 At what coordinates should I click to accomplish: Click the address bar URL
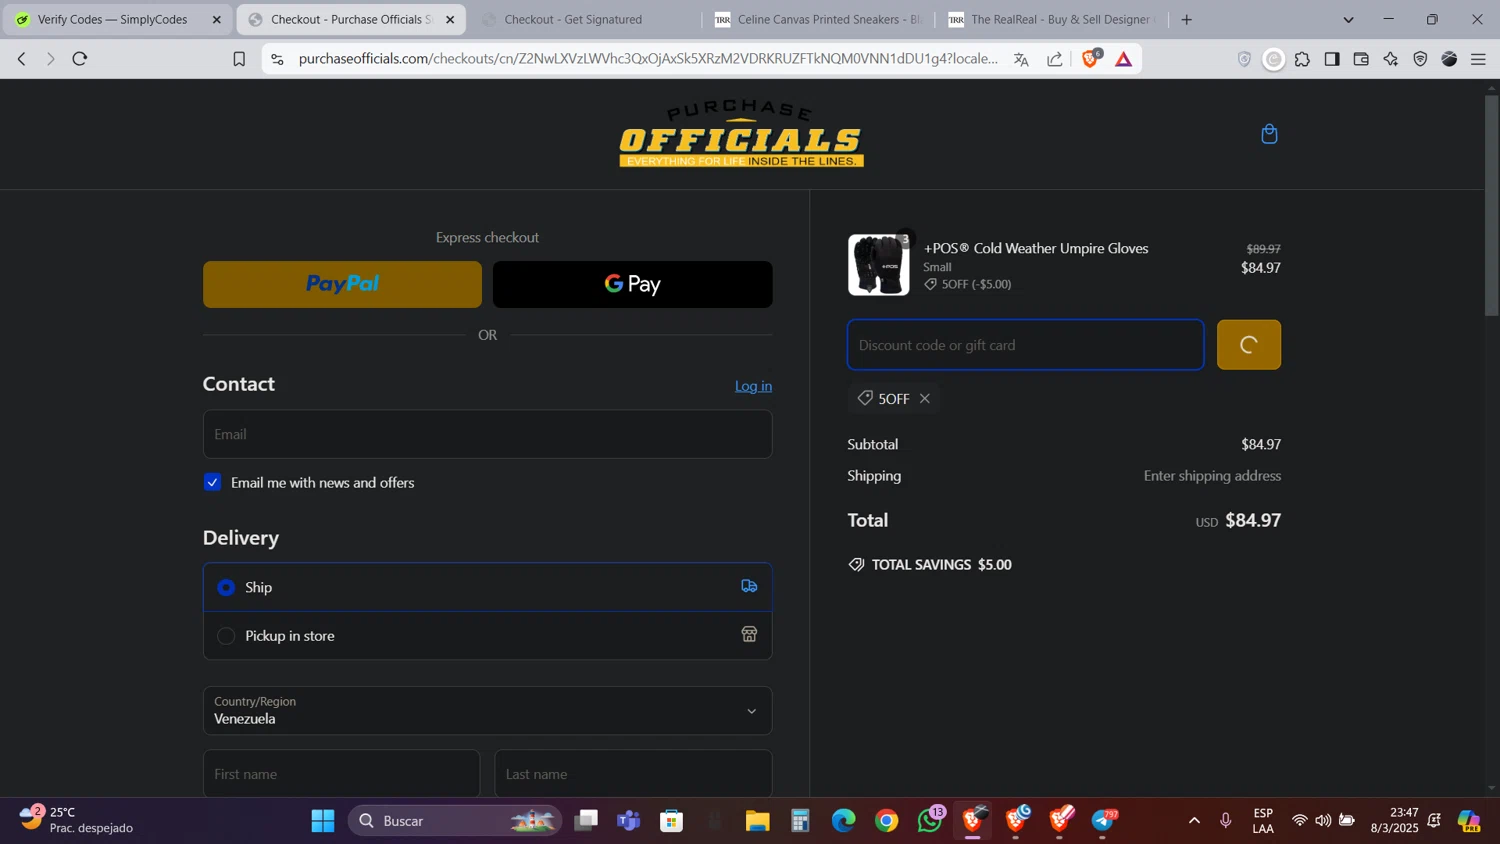click(648, 59)
